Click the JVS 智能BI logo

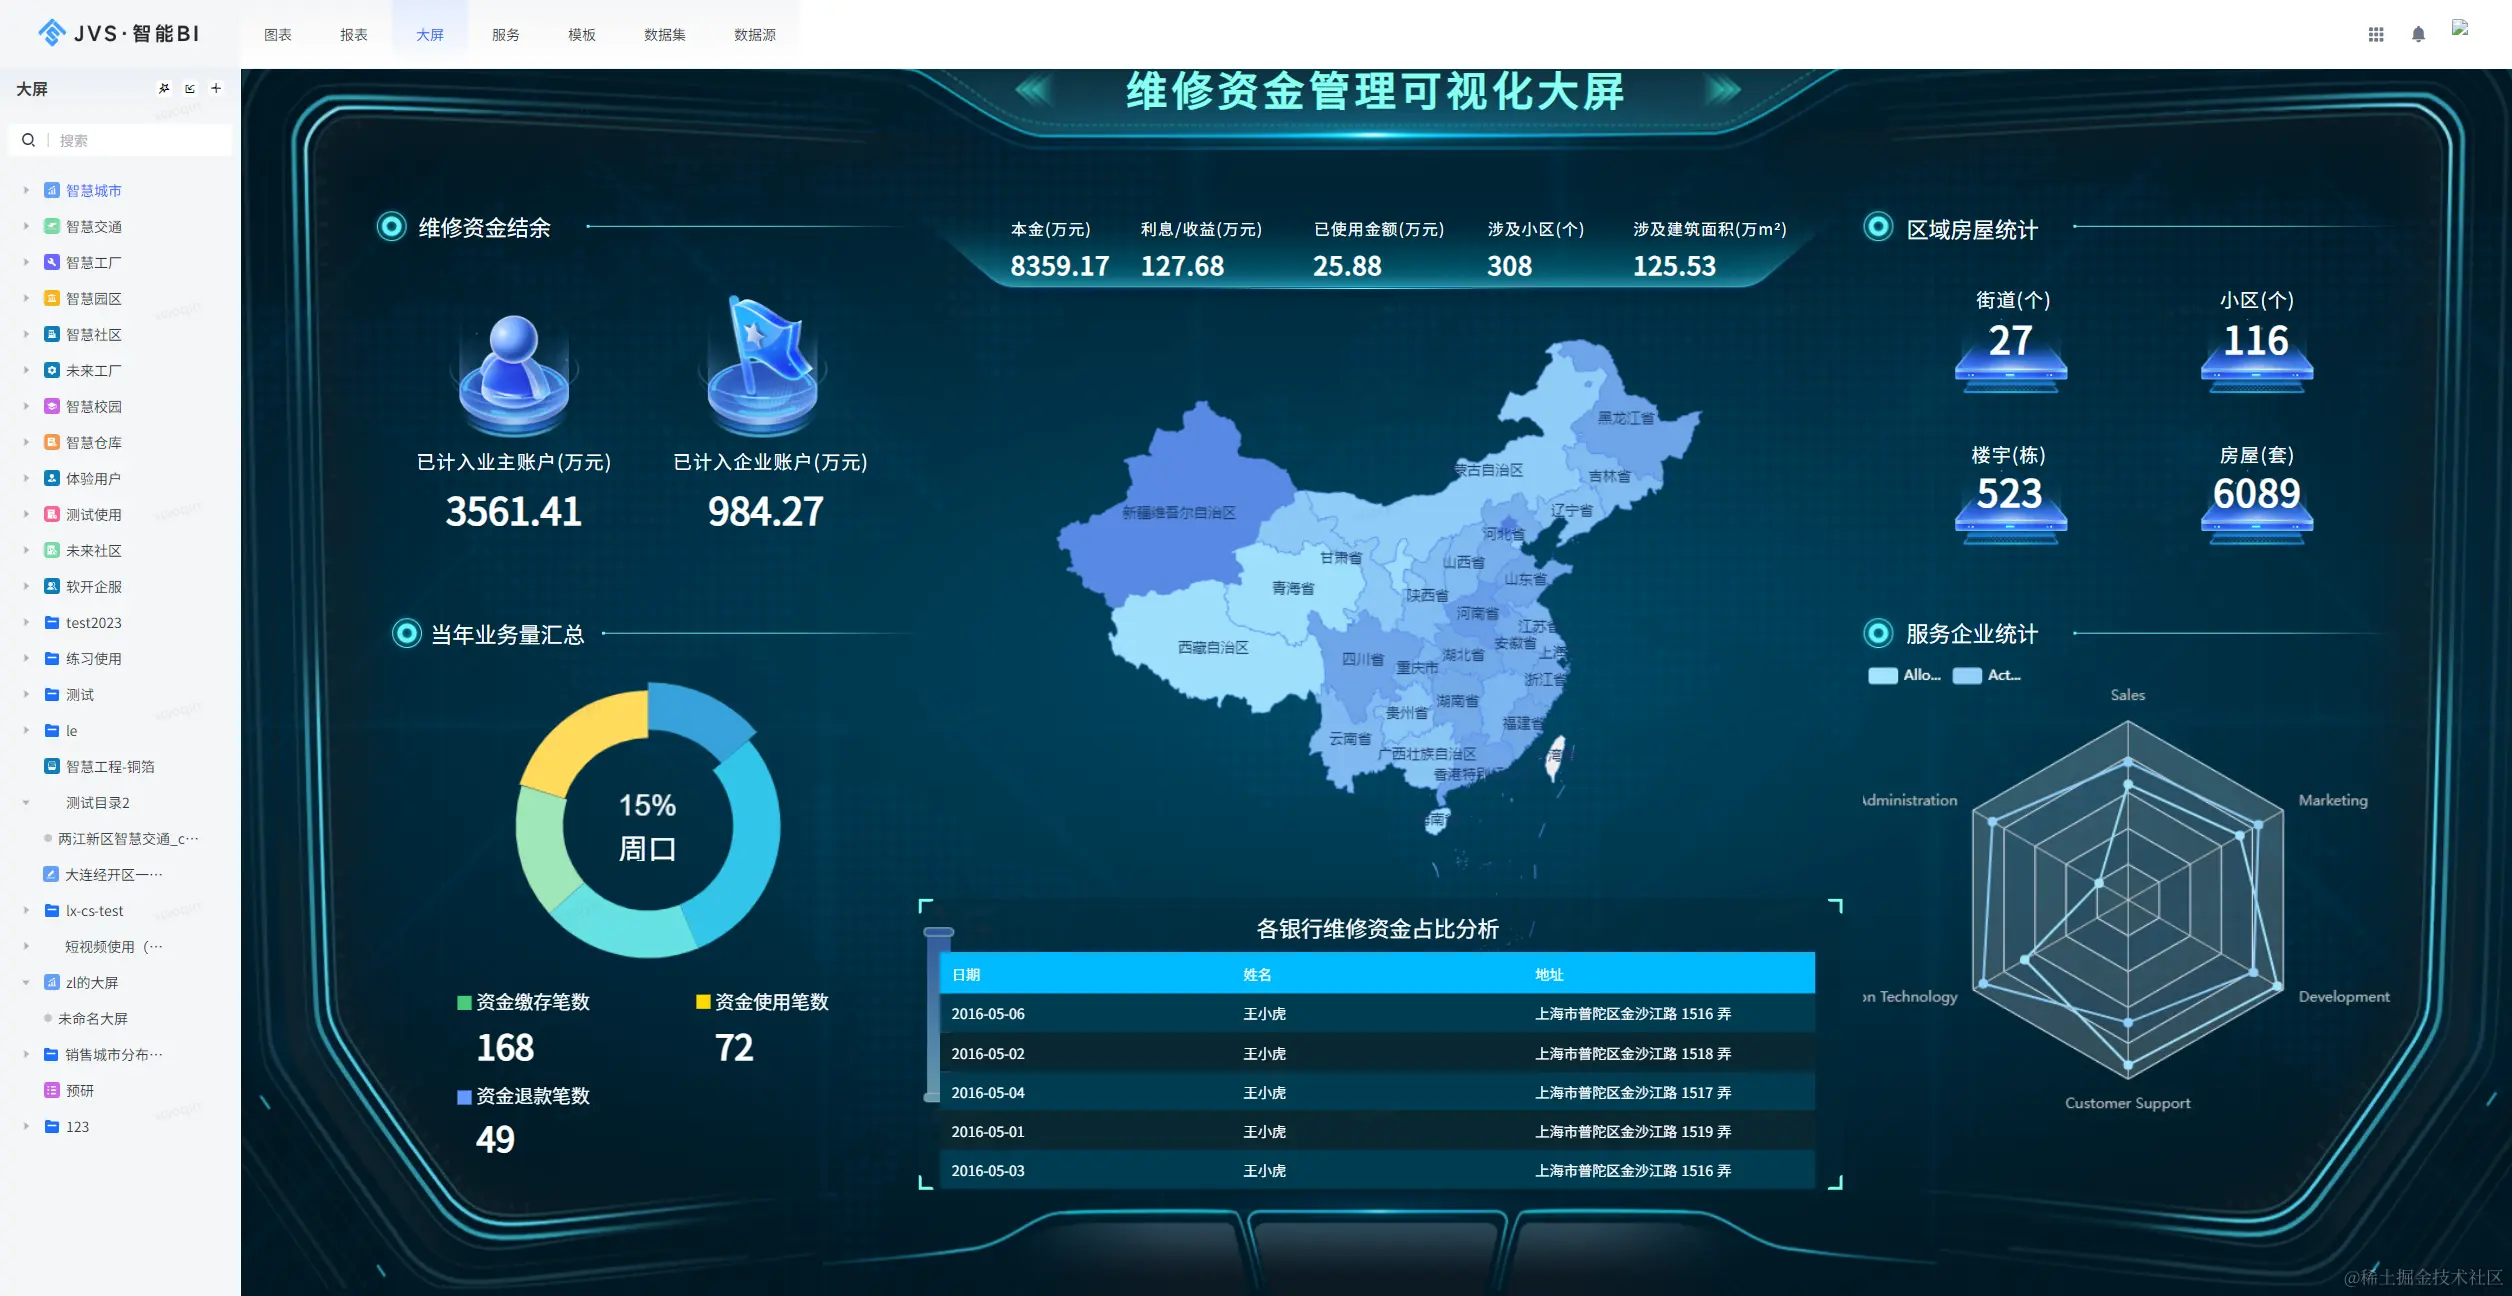point(118,33)
